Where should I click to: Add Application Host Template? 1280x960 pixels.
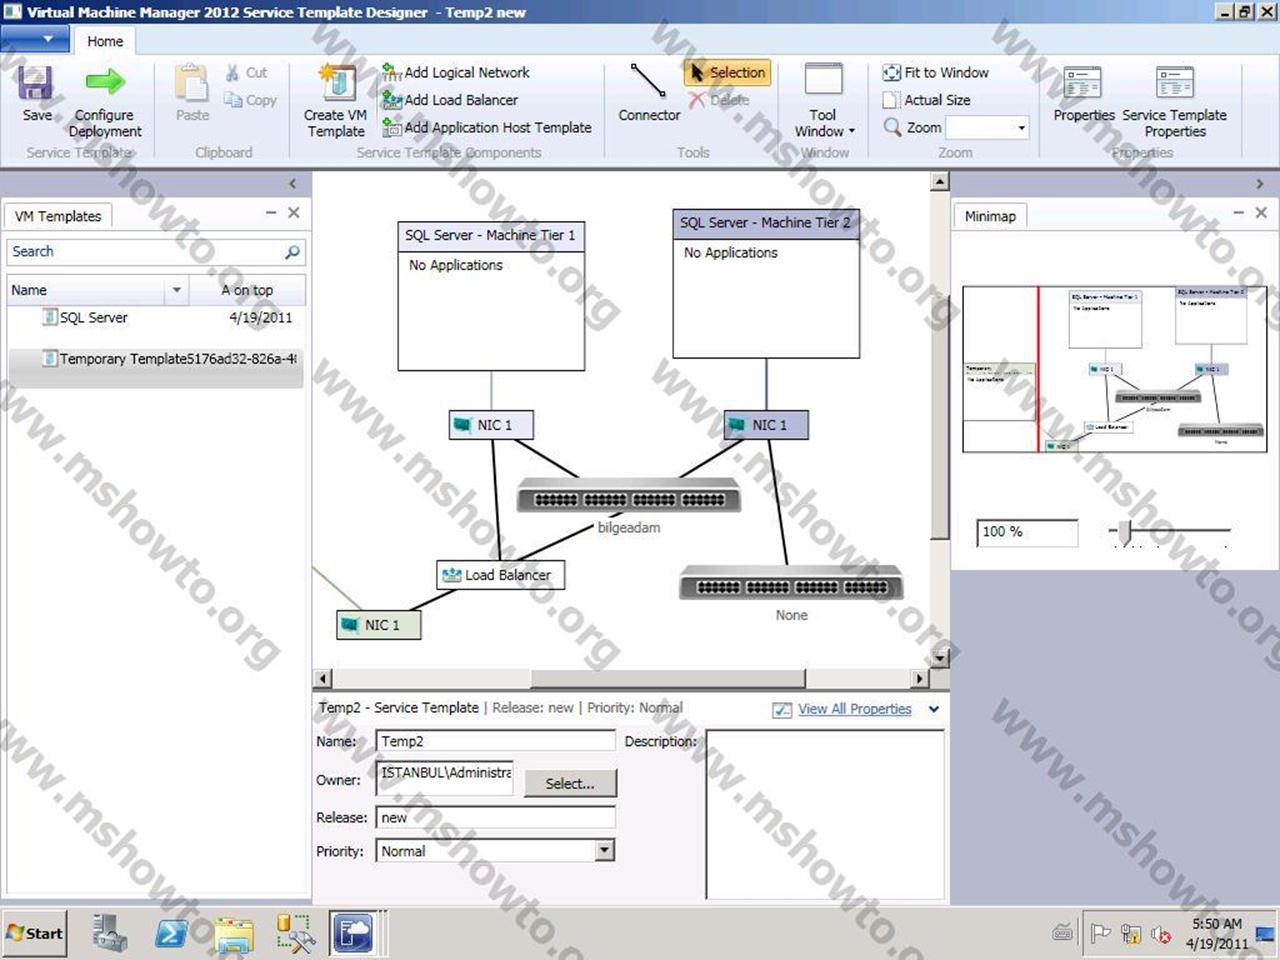[x=487, y=127]
